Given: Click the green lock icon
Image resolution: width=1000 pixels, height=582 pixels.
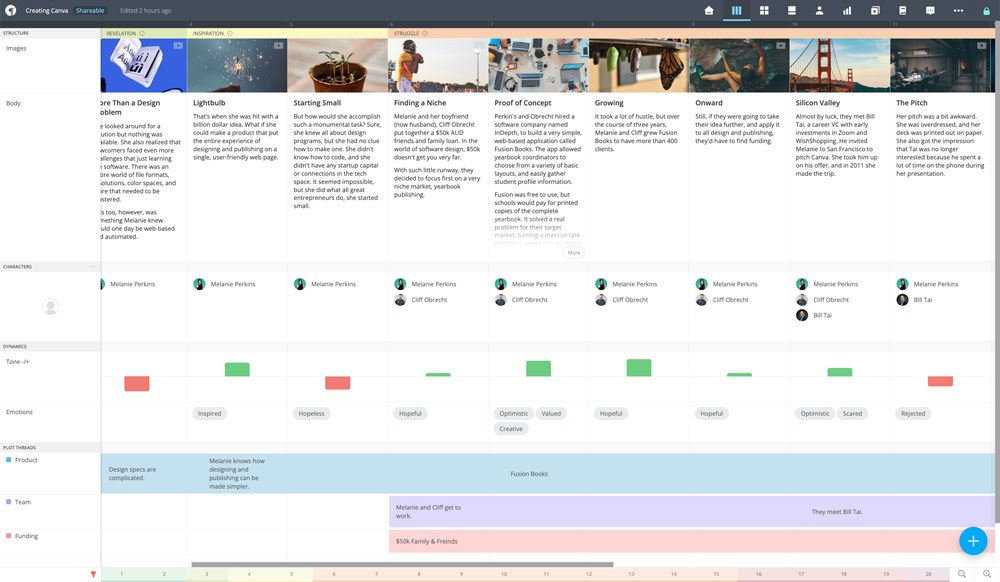Looking at the screenshot, I should [986, 10].
